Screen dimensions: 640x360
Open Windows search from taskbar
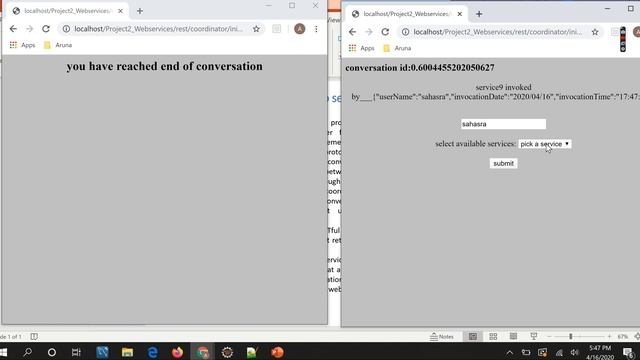click(x=27, y=352)
